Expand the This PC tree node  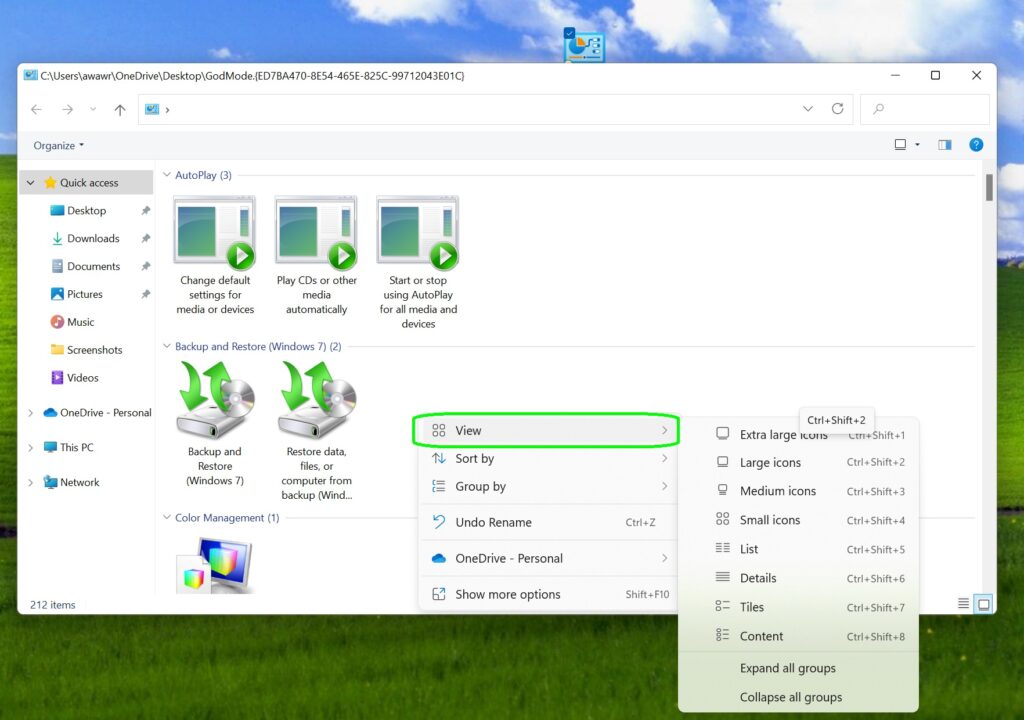point(30,448)
